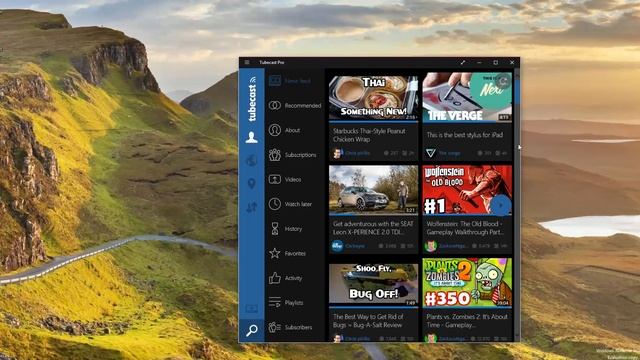This screenshot has height=360, width=640.
Task: Open Wolfenstein Old Blood #1 thumbnail
Action: (467, 190)
